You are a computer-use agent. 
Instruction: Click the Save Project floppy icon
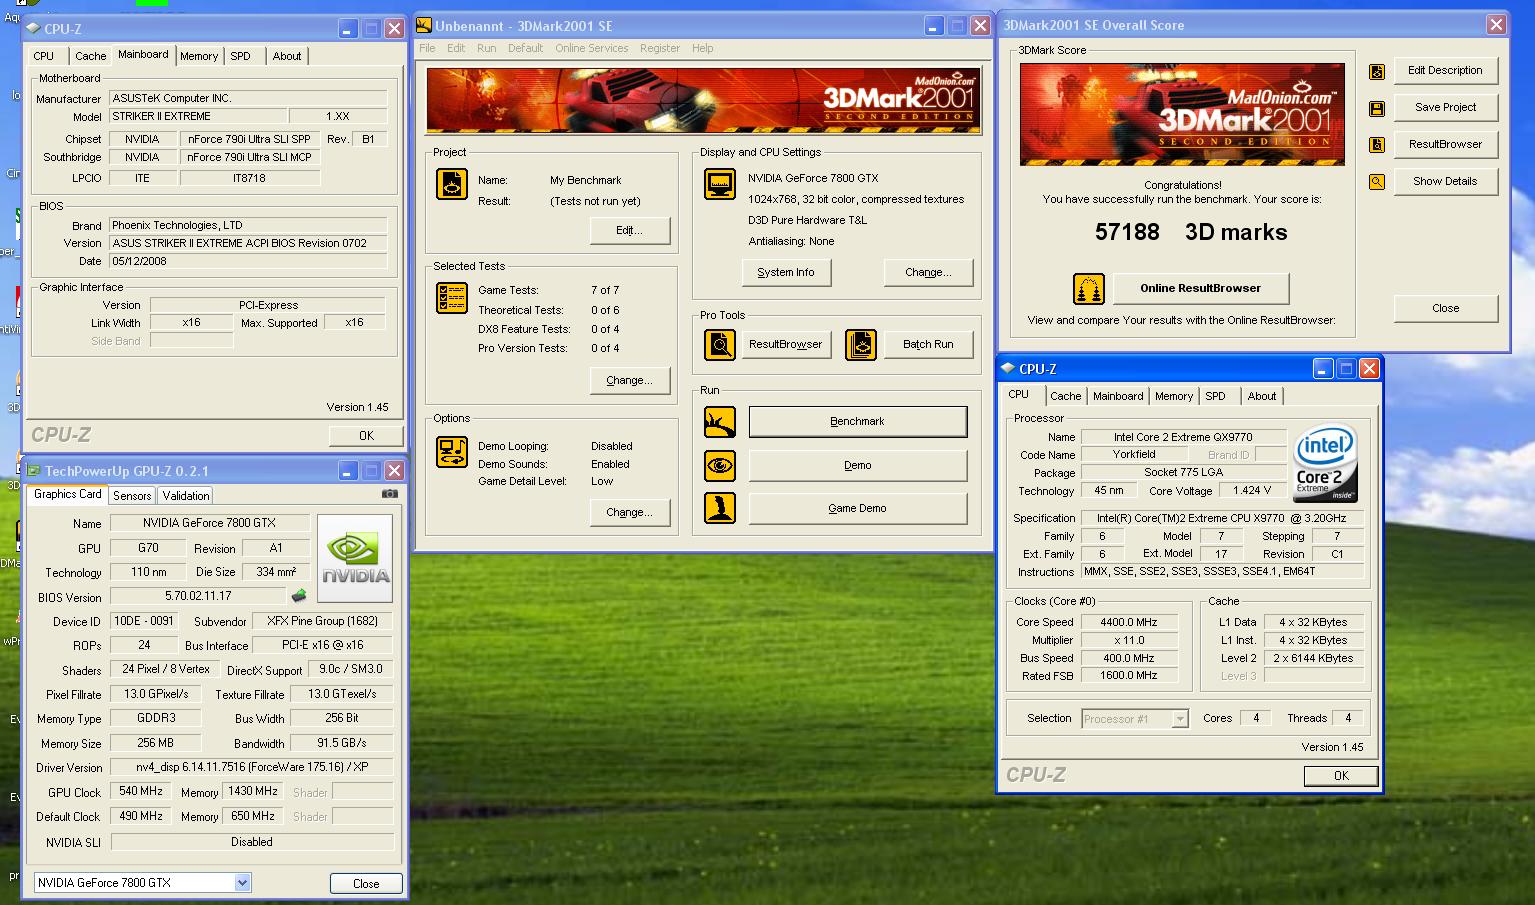pyautogui.click(x=1377, y=108)
